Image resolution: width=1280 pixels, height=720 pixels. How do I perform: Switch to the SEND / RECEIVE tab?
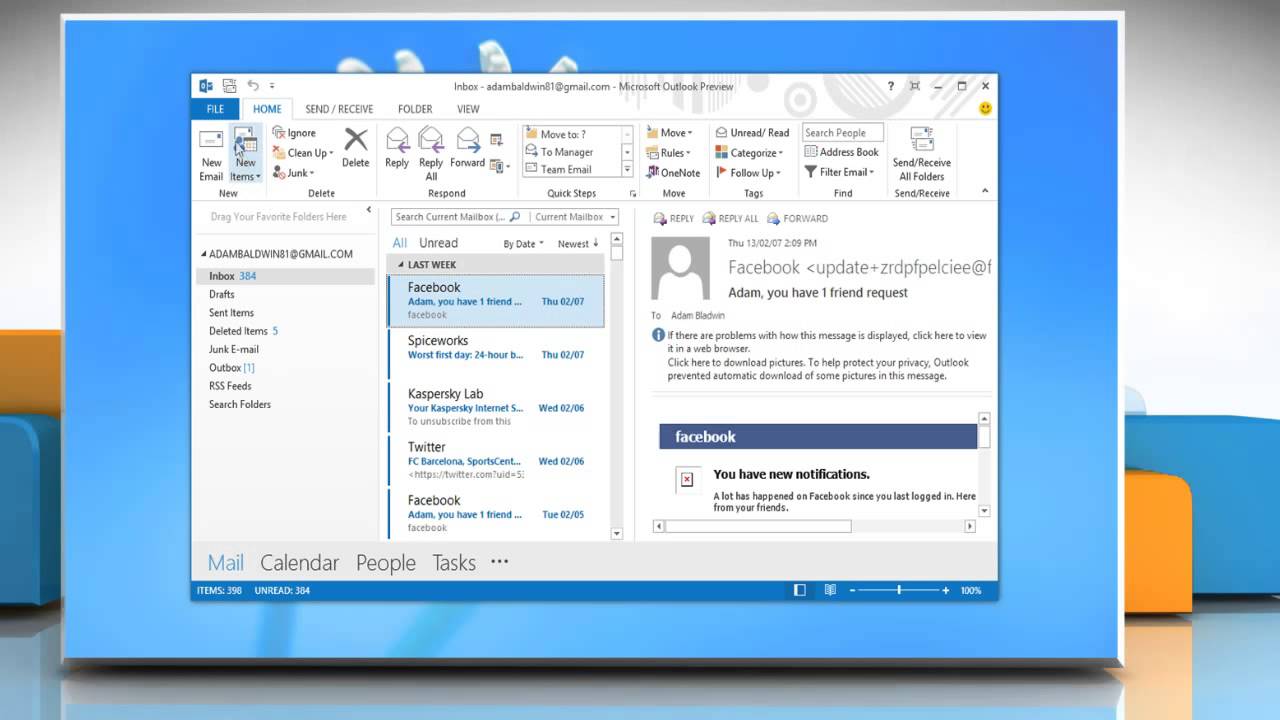coord(339,109)
